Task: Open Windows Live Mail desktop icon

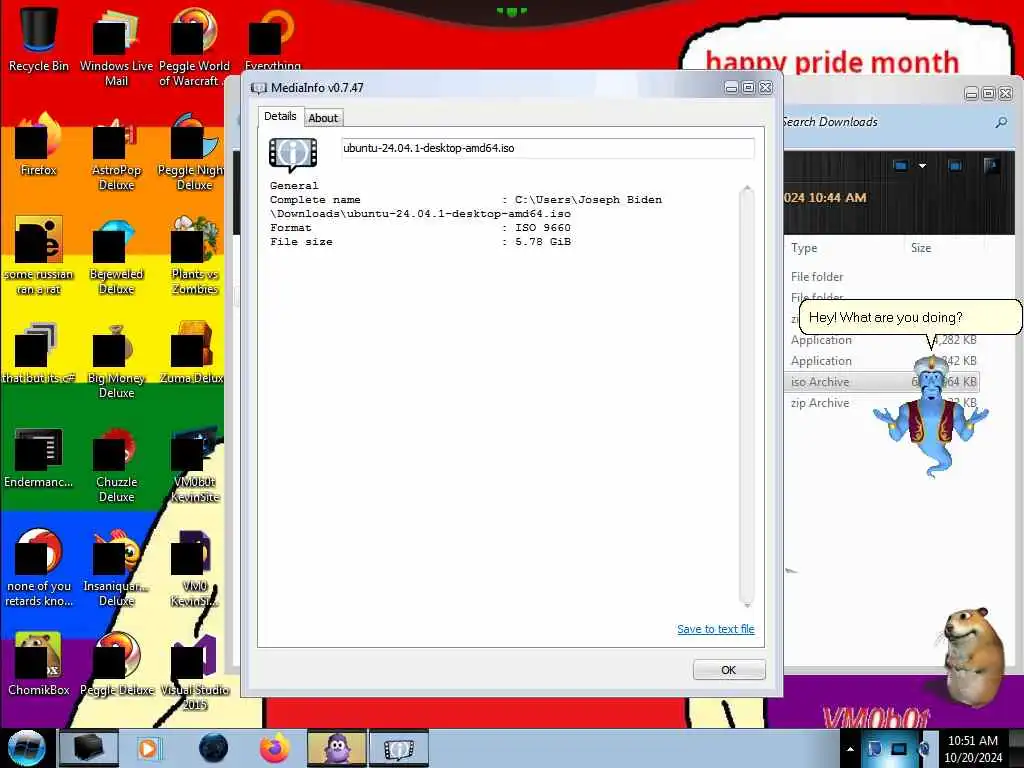Action: tap(116, 47)
